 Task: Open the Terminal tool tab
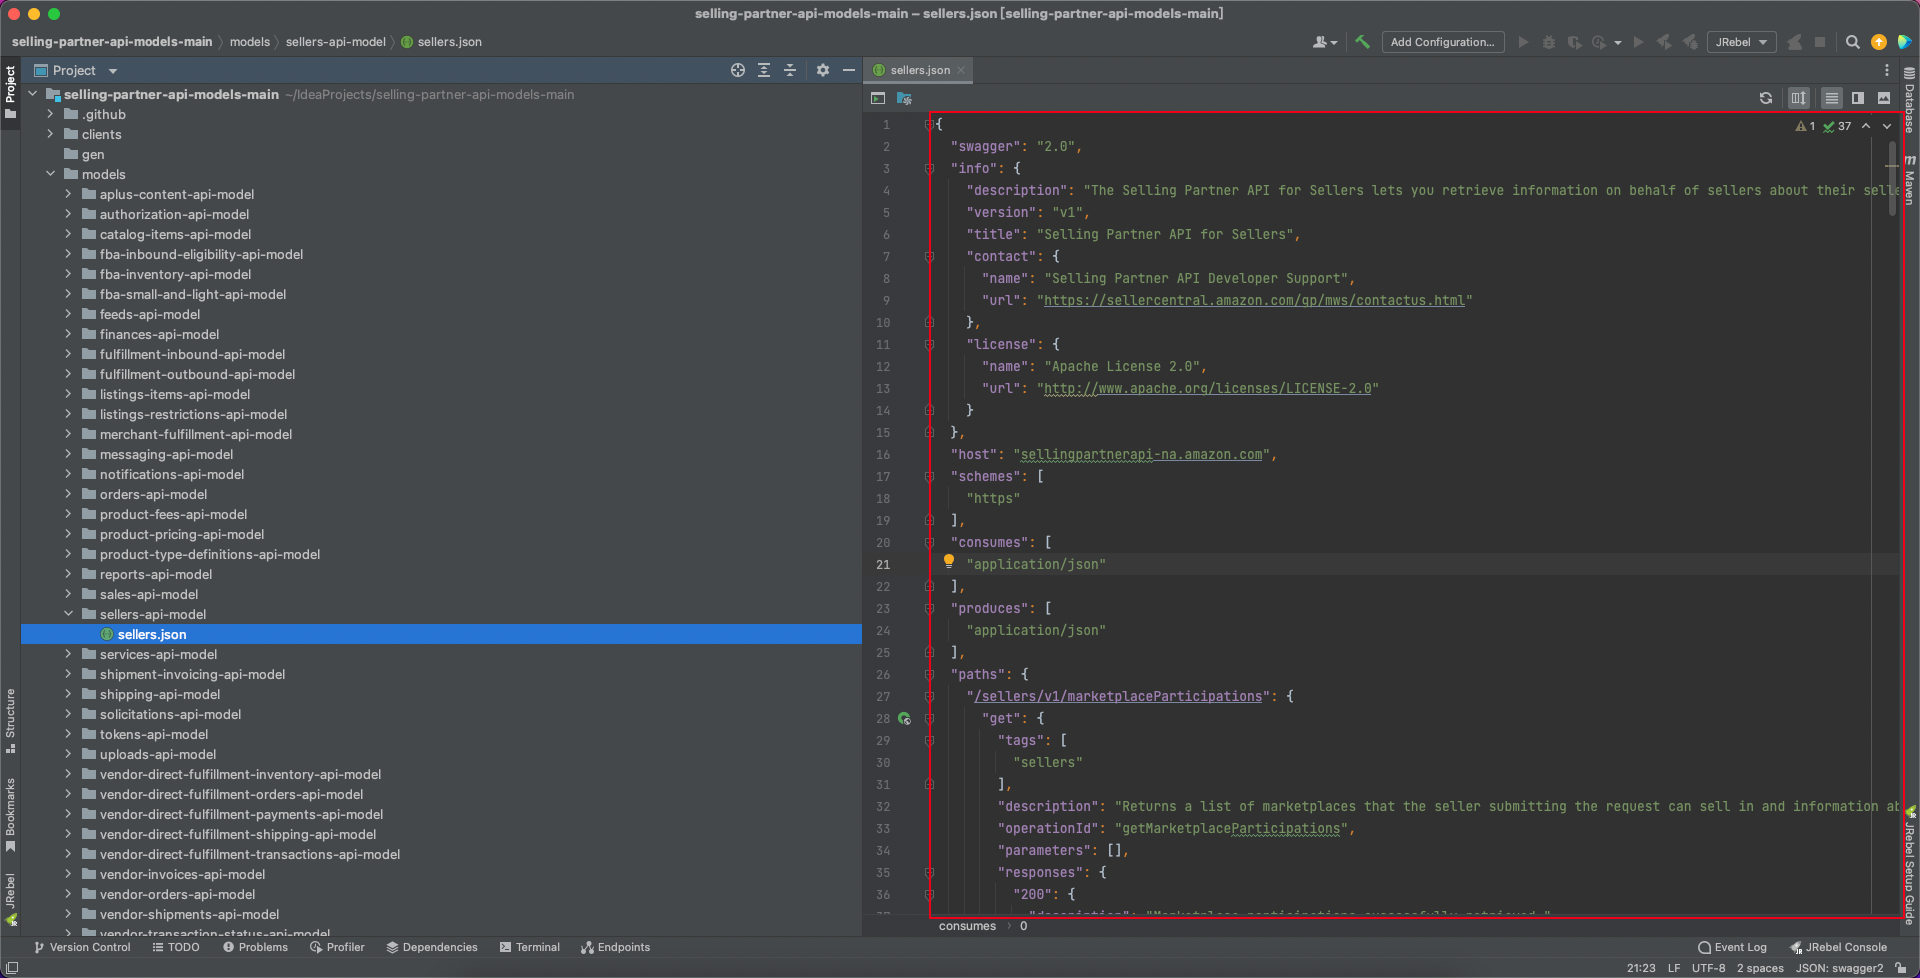[530, 947]
